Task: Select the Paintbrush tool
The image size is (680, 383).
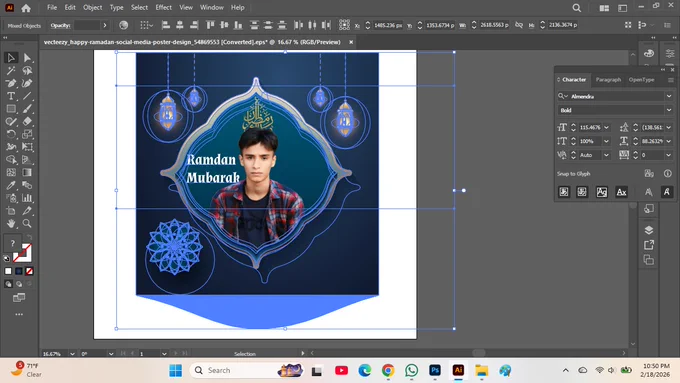Action: pyautogui.click(x=27, y=109)
